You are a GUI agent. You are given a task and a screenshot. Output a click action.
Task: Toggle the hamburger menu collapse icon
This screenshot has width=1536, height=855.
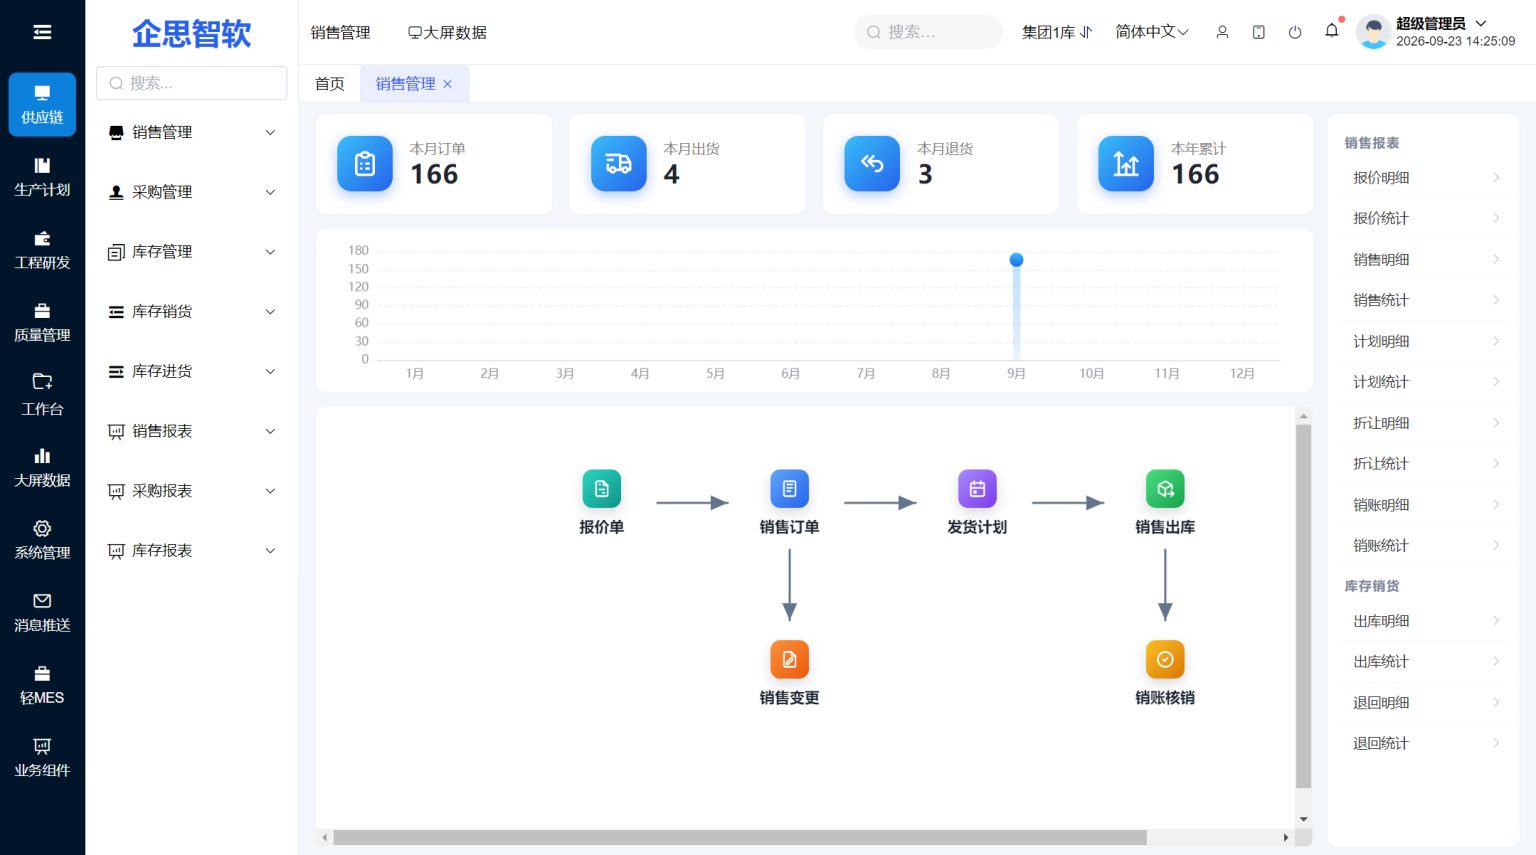(x=42, y=32)
